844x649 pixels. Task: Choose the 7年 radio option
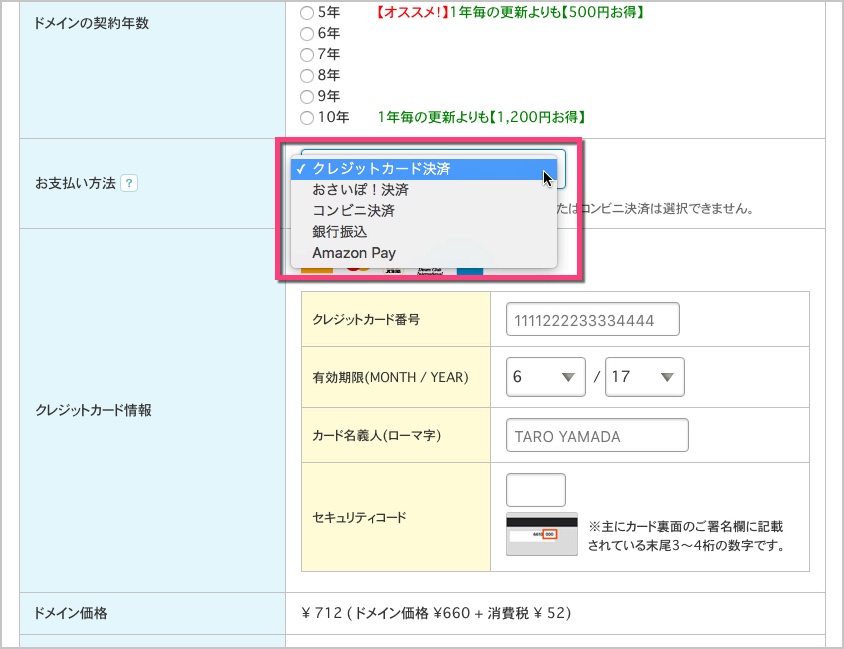pyautogui.click(x=307, y=54)
